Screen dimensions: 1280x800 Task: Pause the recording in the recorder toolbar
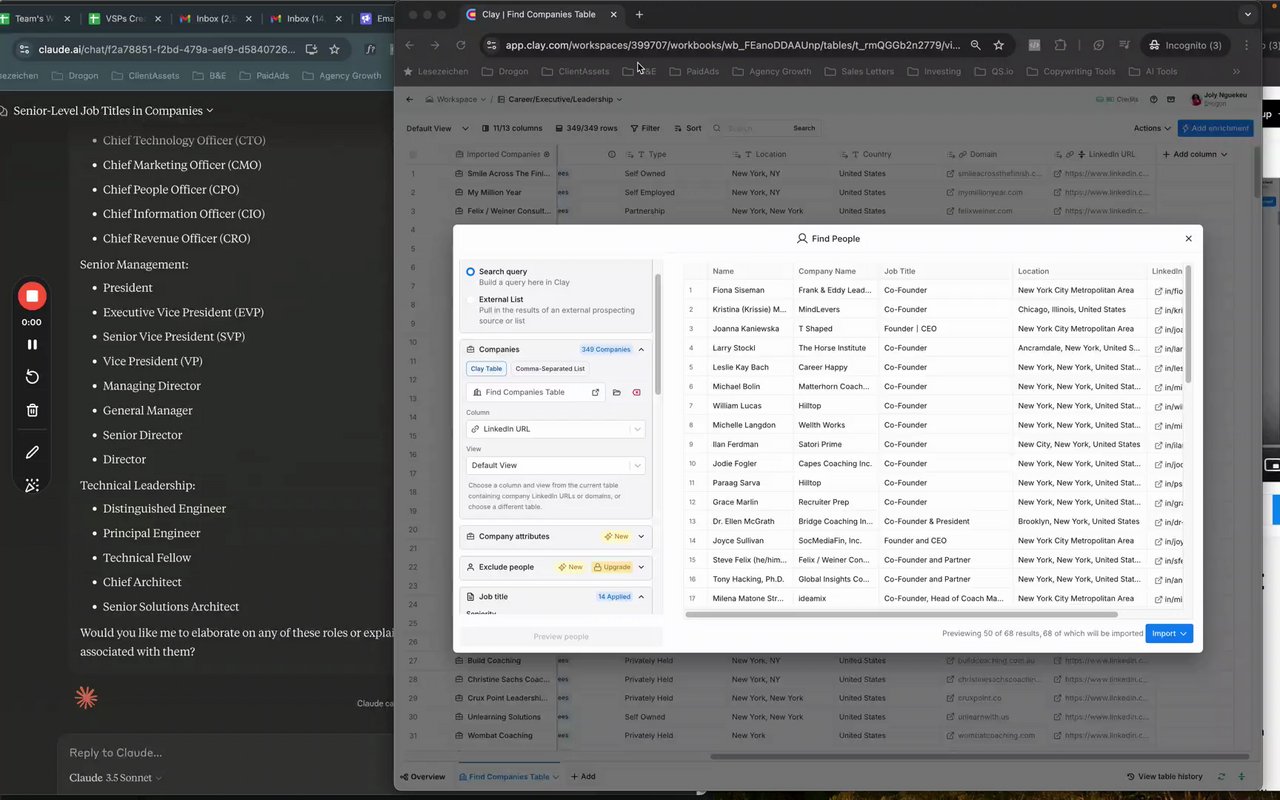pyautogui.click(x=32, y=344)
